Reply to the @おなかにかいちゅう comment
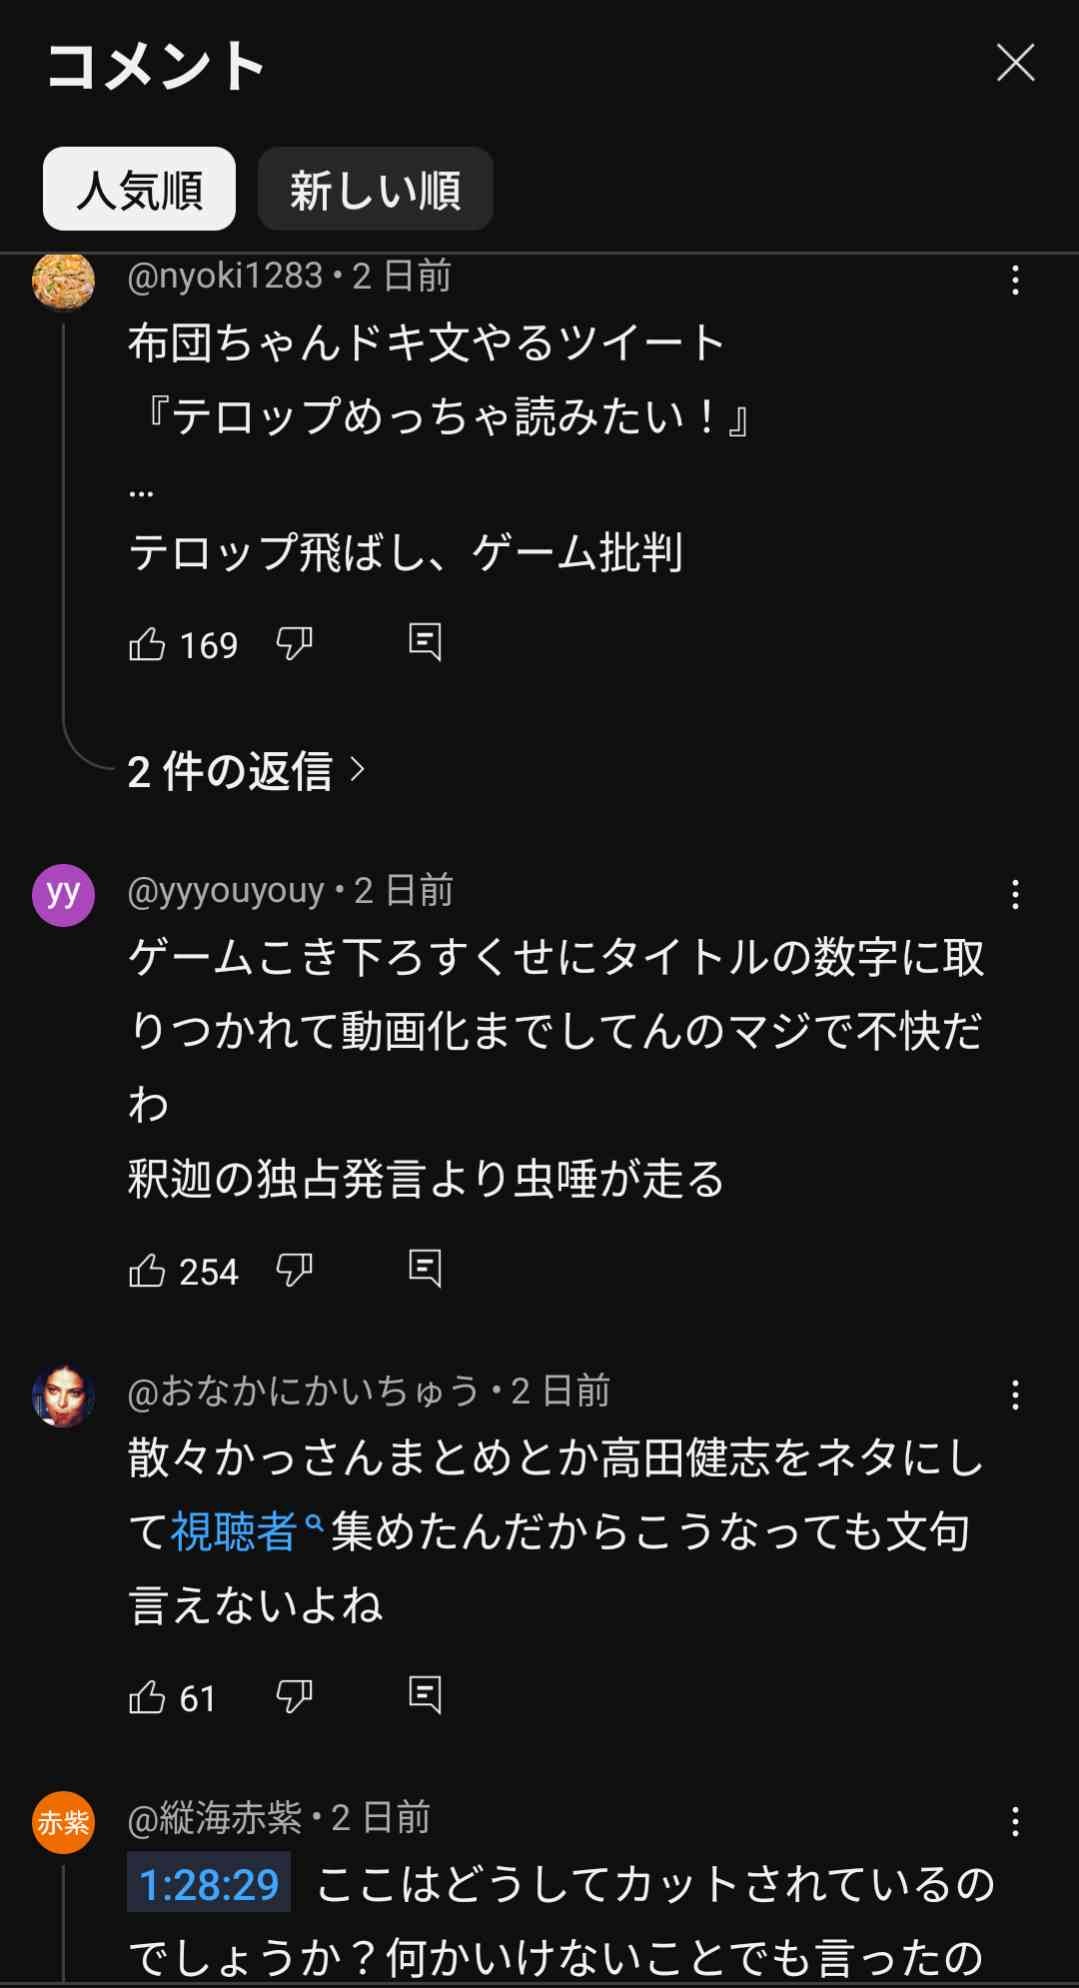 [x=425, y=1695]
